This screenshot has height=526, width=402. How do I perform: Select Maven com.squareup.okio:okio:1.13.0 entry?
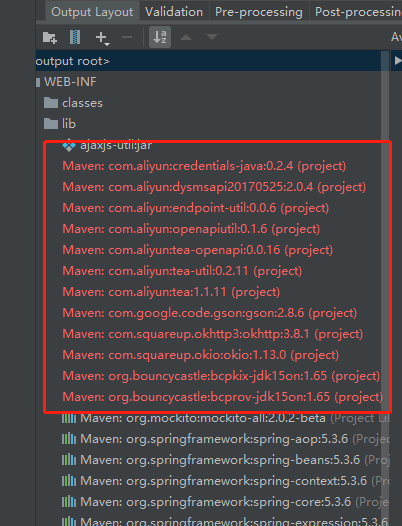(201, 355)
